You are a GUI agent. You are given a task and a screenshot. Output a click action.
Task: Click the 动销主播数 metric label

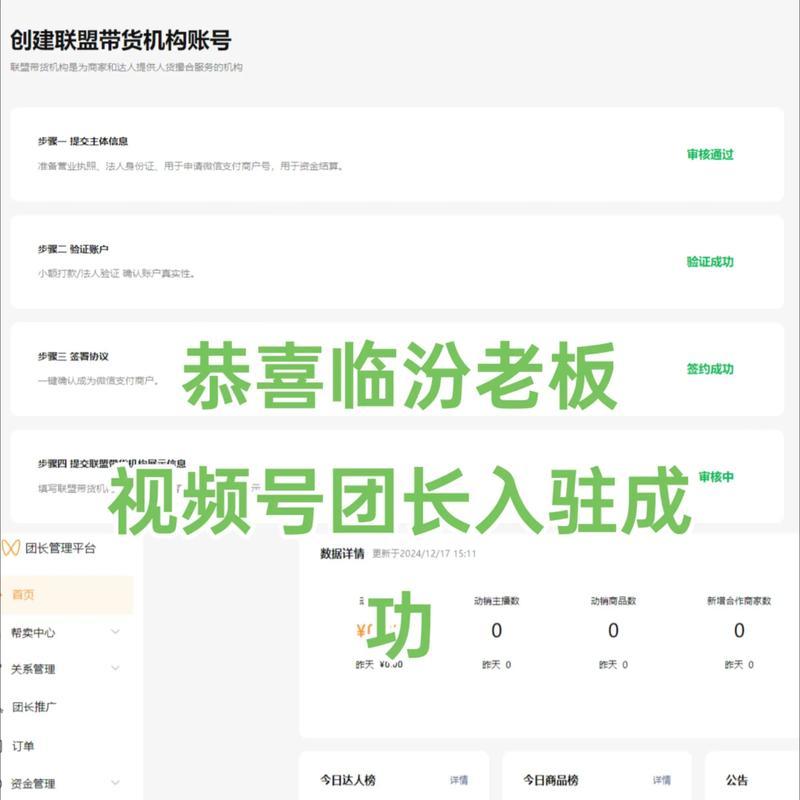[496, 601]
